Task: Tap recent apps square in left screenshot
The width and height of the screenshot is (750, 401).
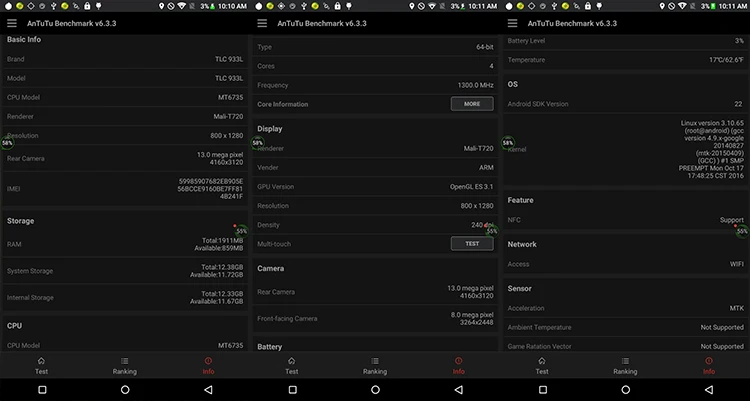Action: pyautogui.click(x=42, y=390)
